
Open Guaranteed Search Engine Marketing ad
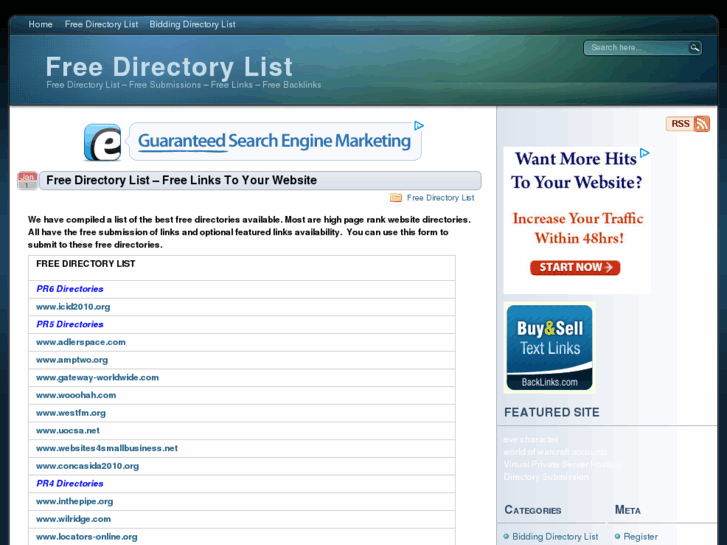pos(274,141)
